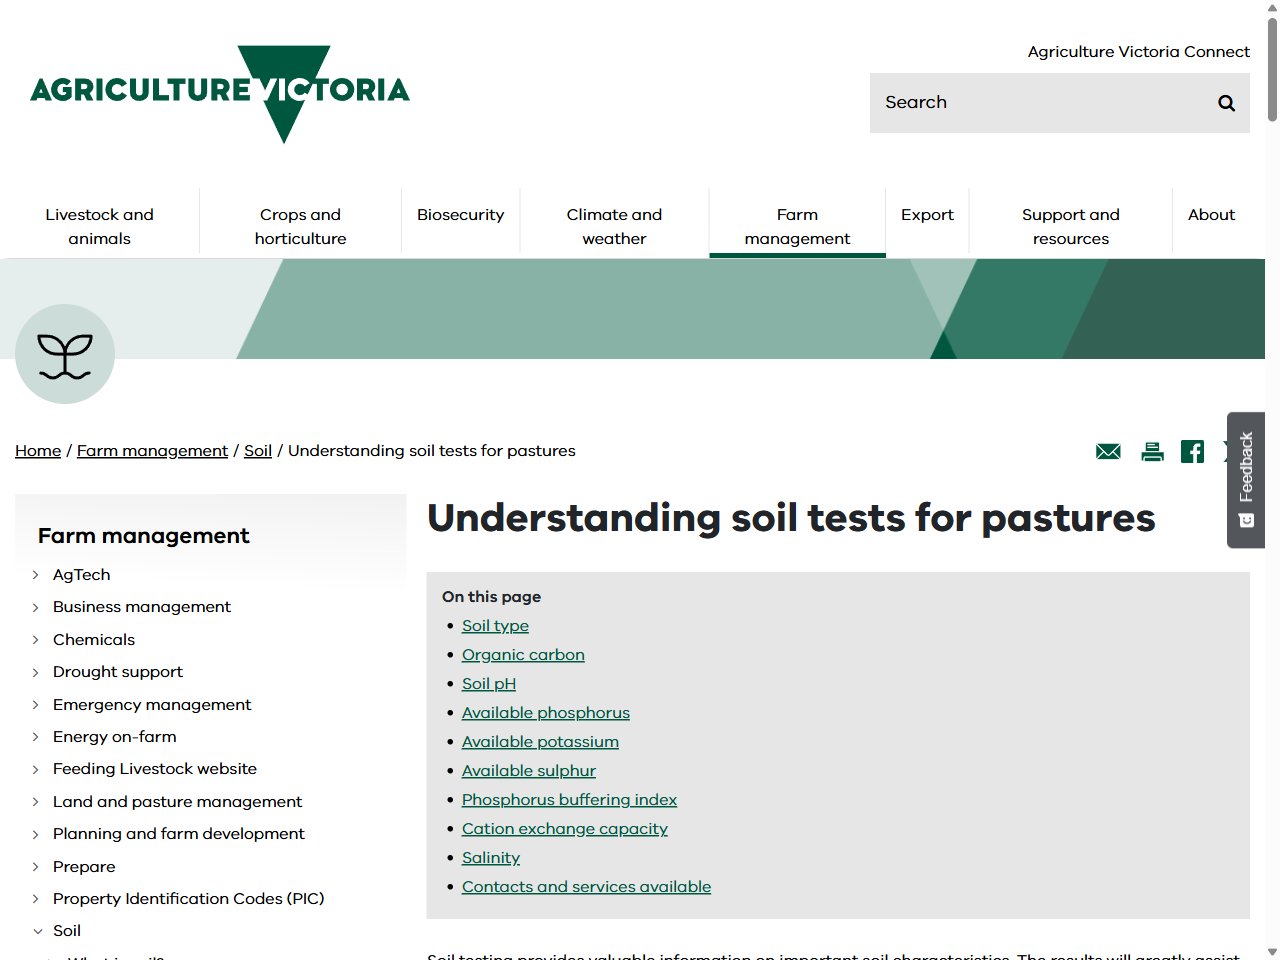Open the X share icon next to Facebook
The height and width of the screenshot is (960, 1280).
coord(1229,451)
